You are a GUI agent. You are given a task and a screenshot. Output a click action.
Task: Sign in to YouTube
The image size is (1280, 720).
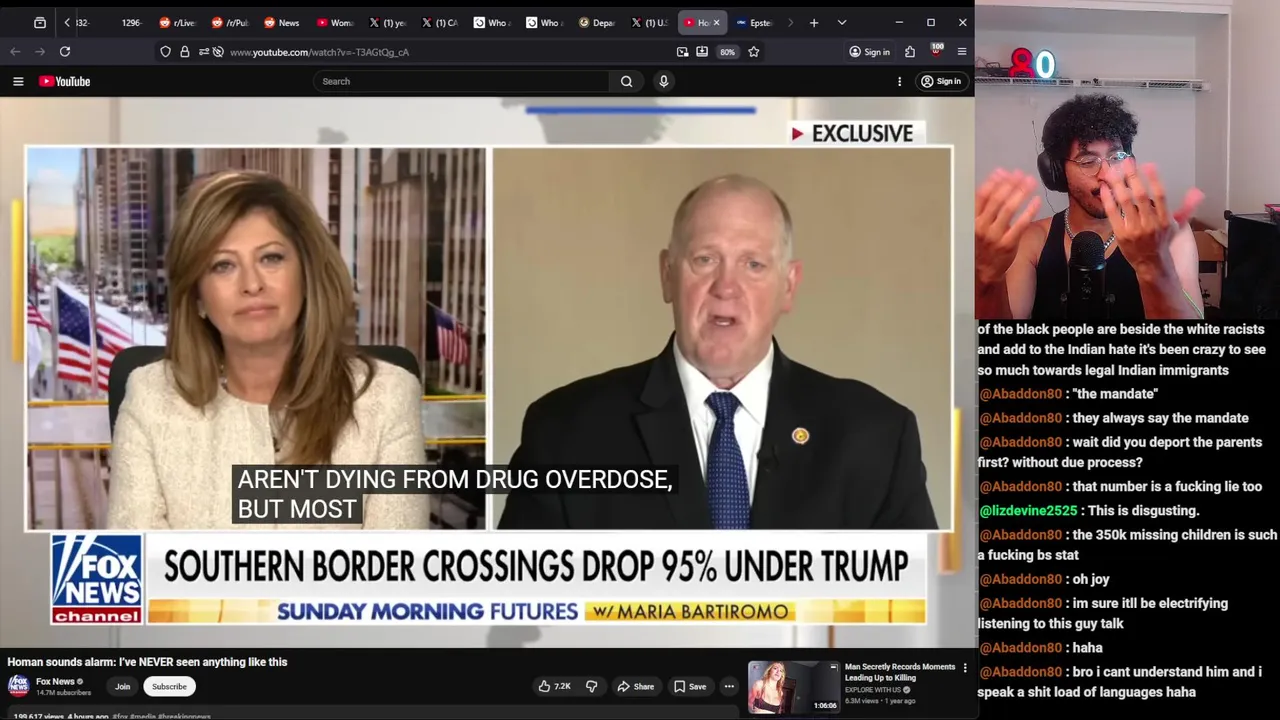[941, 81]
